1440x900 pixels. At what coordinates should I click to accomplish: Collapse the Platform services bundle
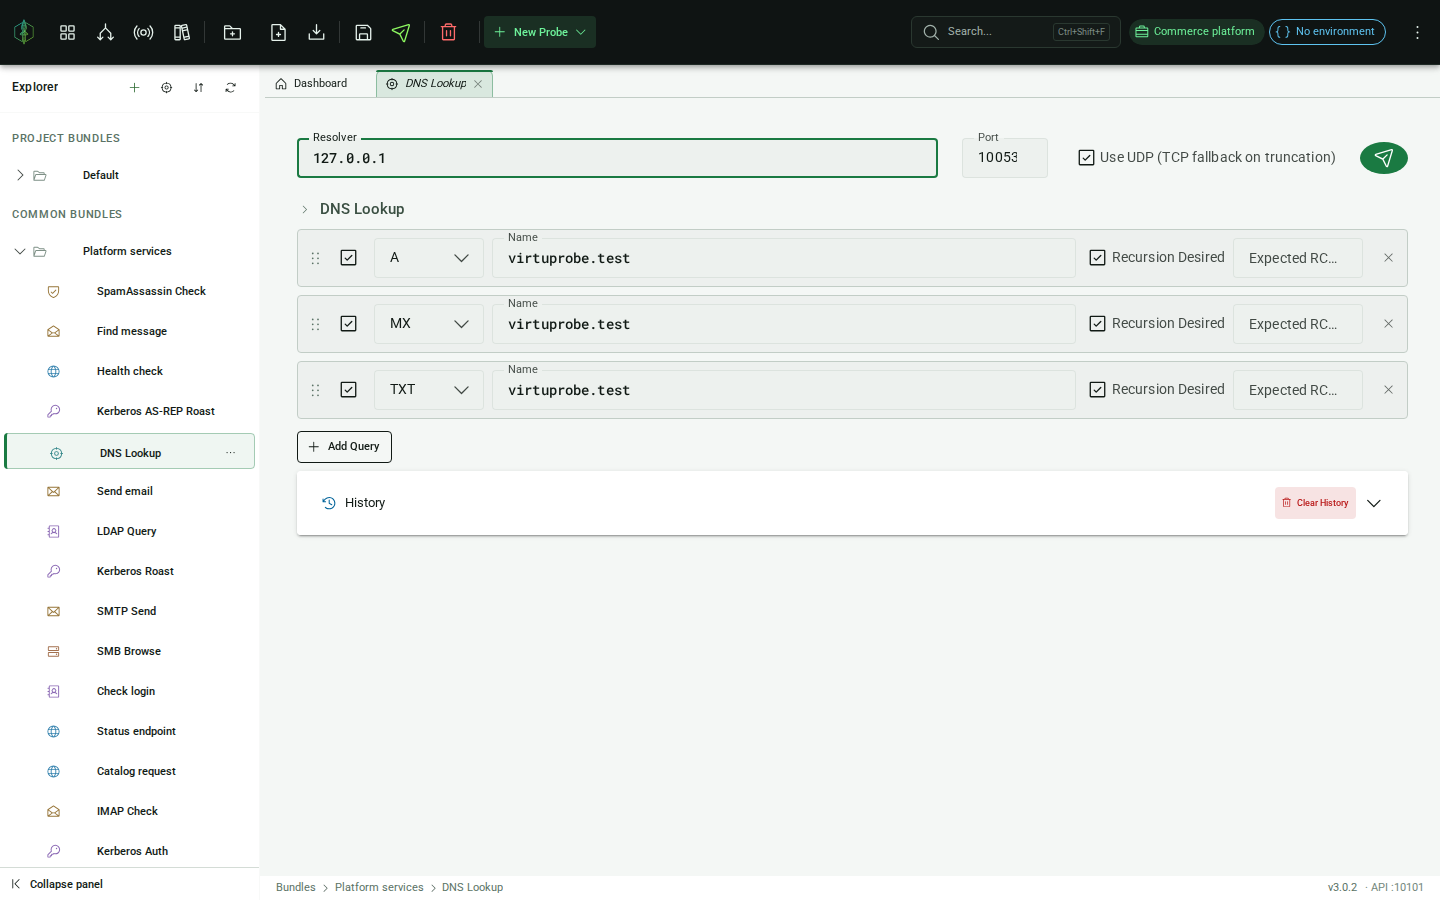20,251
